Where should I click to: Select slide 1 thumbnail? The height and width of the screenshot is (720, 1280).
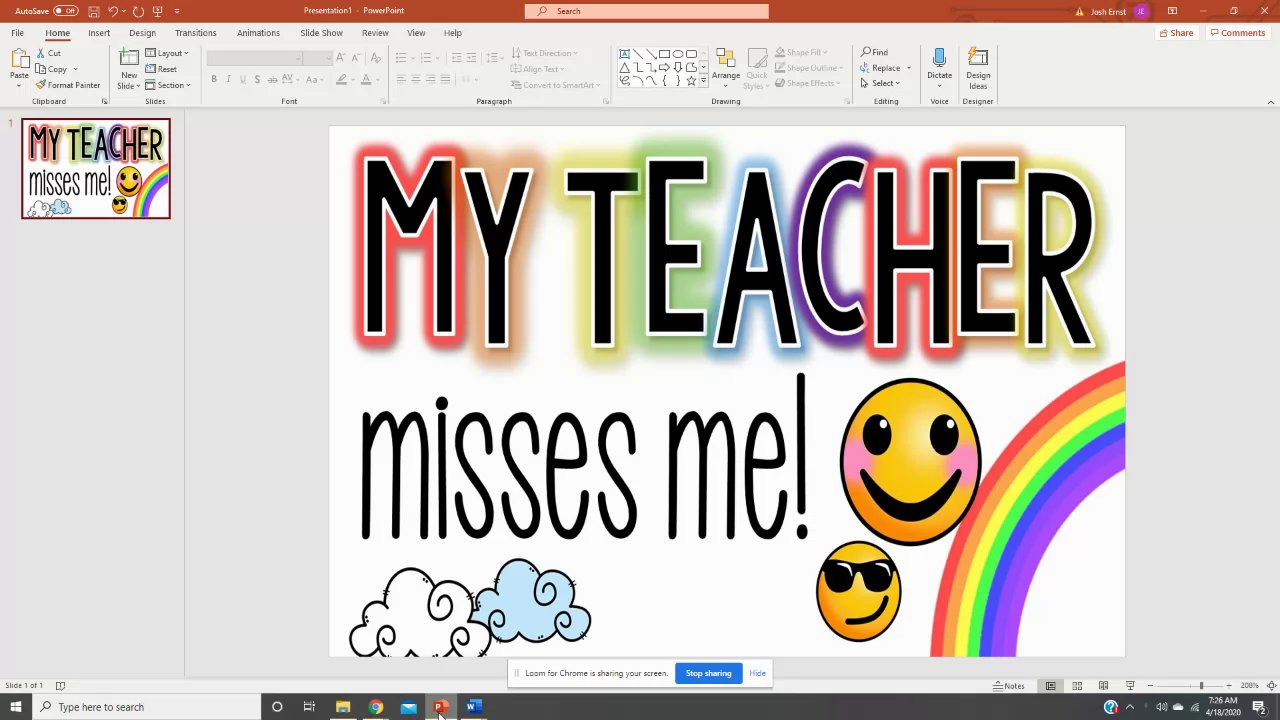[x=96, y=169]
